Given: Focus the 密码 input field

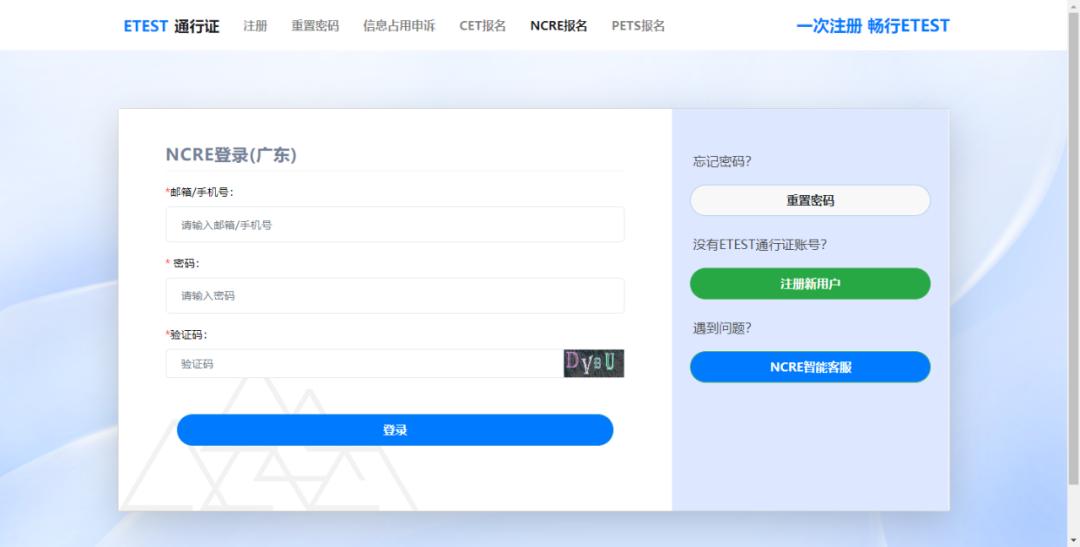Looking at the screenshot, I should point(395,296).
